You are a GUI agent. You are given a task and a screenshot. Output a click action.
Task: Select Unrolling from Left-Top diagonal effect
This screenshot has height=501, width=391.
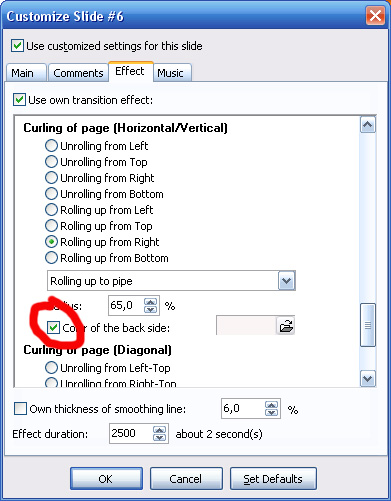(x=51, y=368)
